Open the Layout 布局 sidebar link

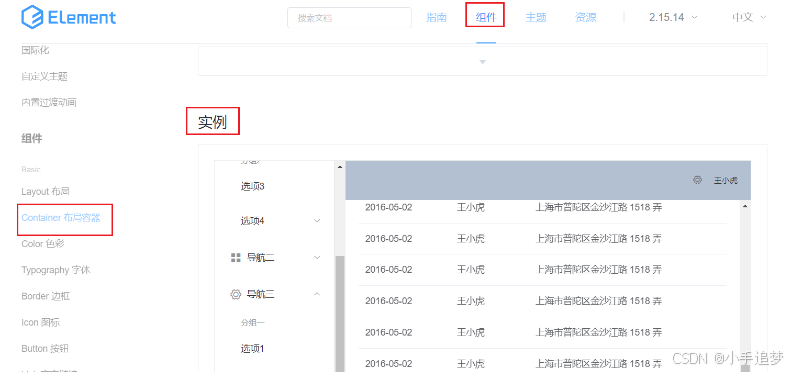coord(45,192)
